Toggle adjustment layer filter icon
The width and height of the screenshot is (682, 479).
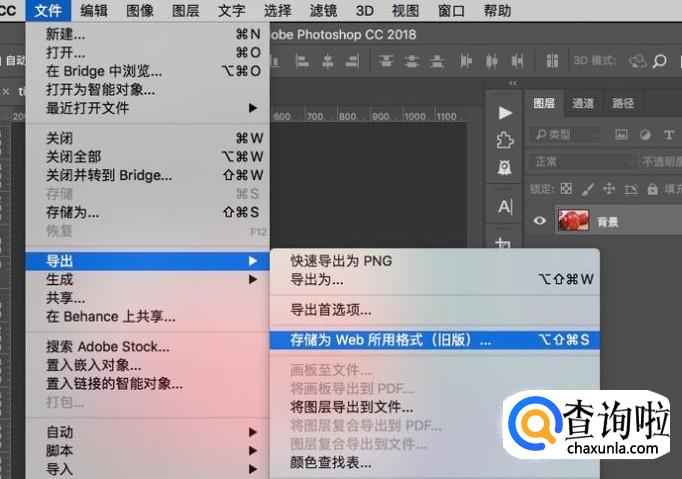click(x=645, y=135)
